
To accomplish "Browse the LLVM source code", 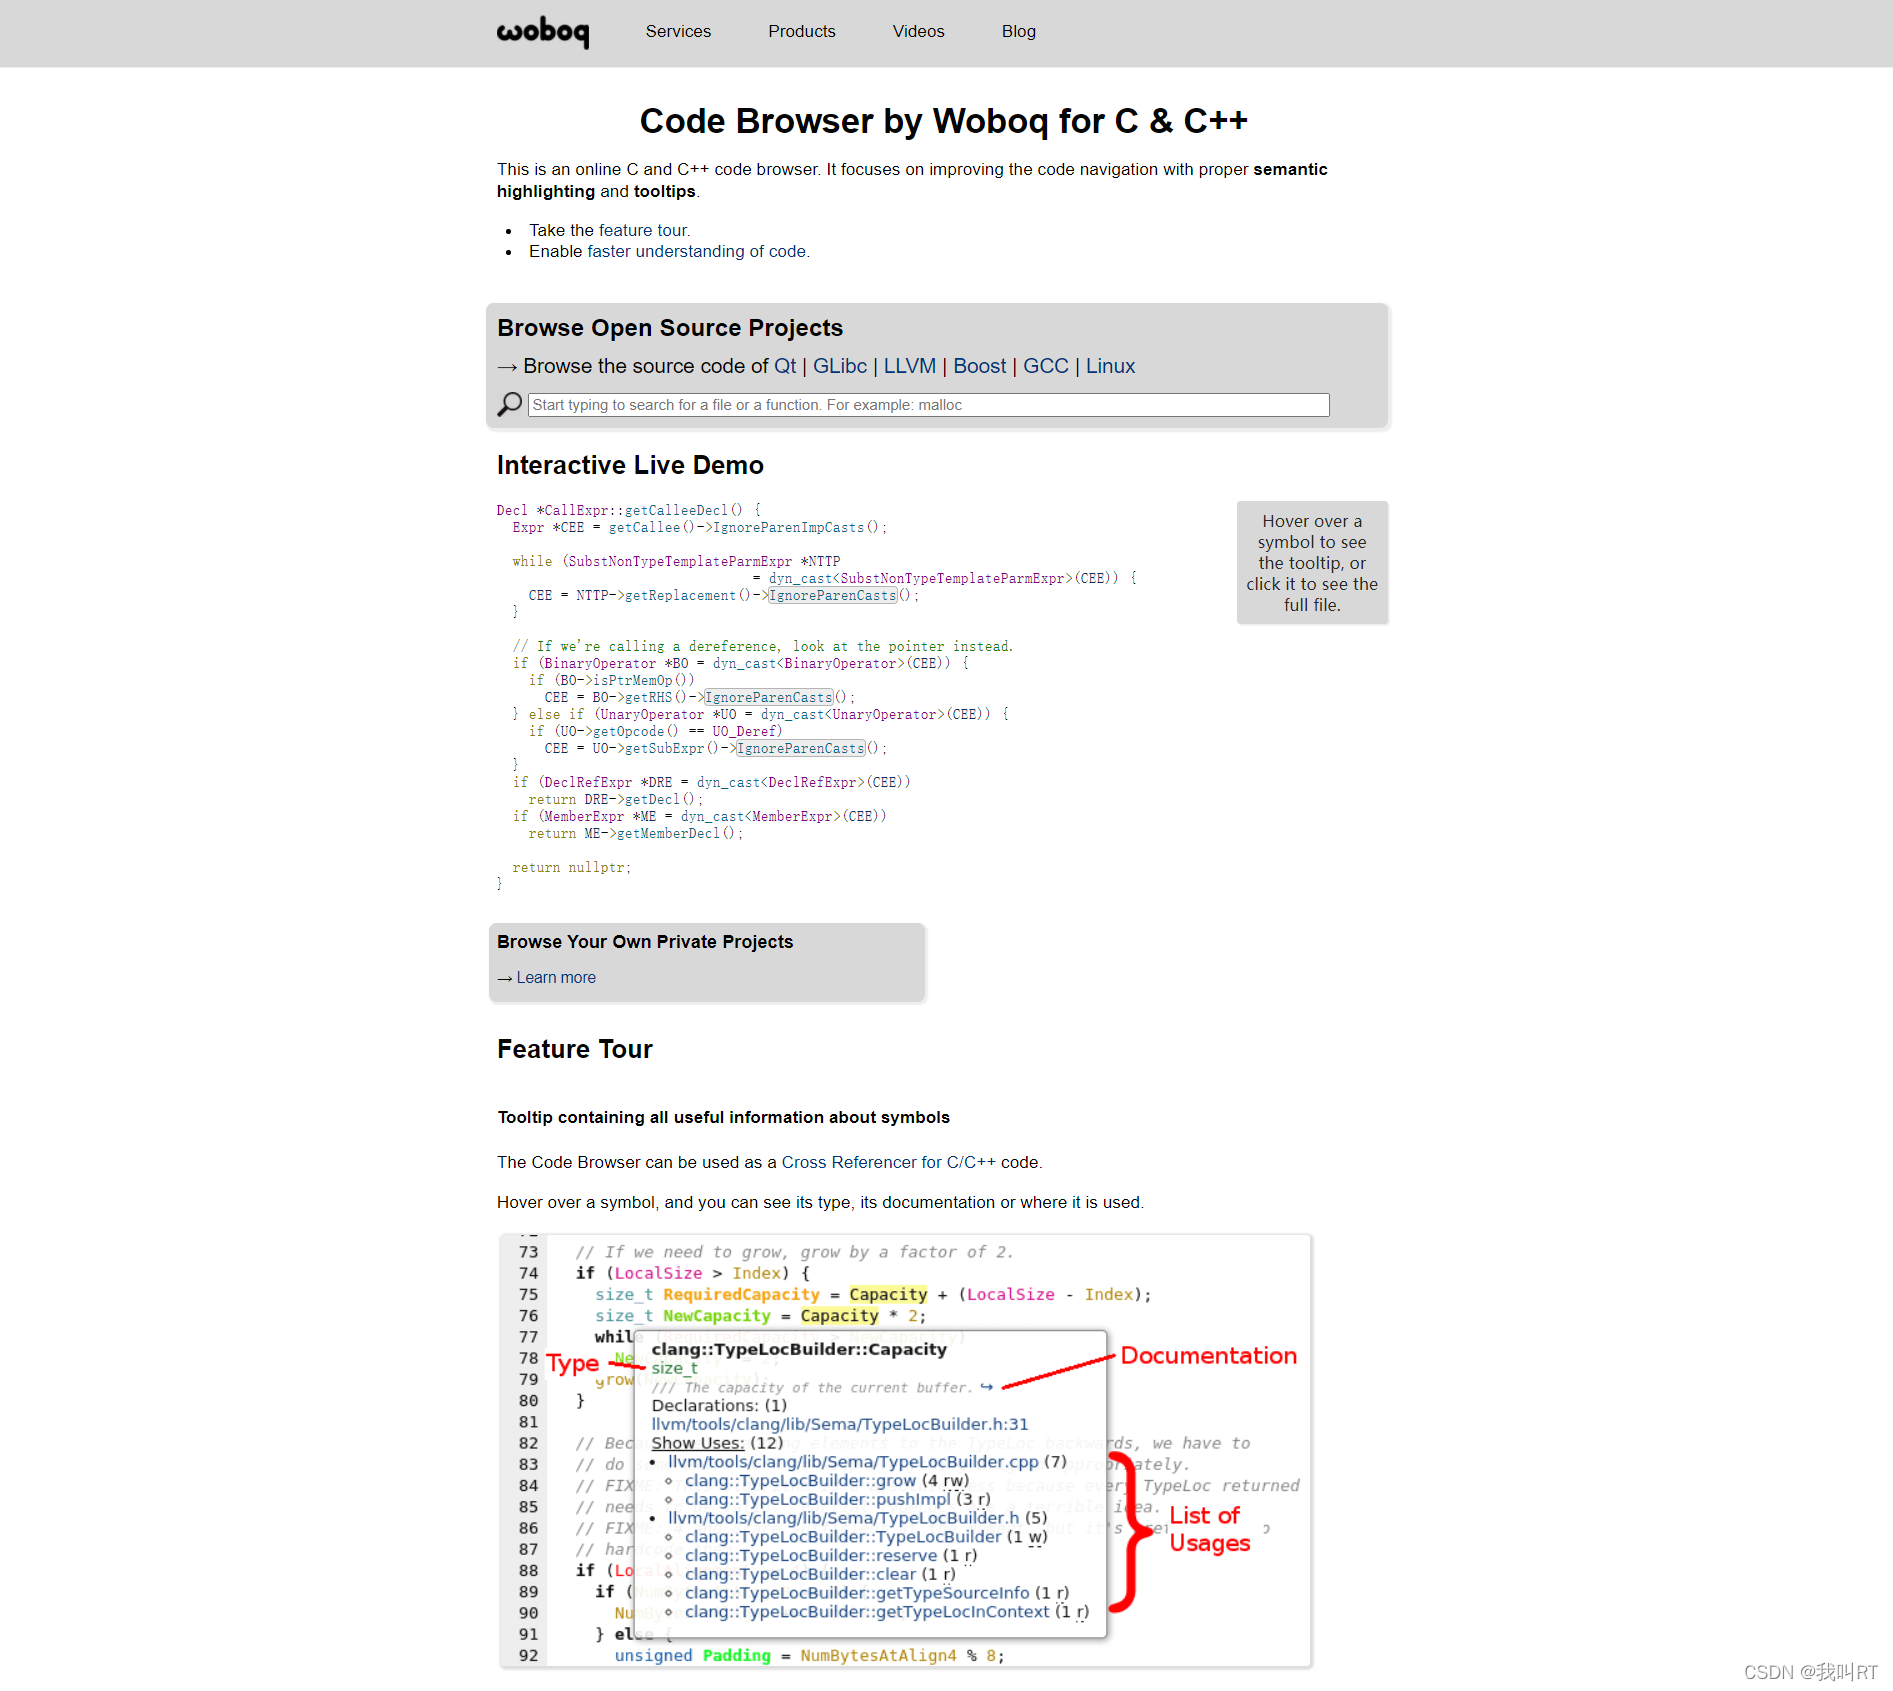I will 909,366.
